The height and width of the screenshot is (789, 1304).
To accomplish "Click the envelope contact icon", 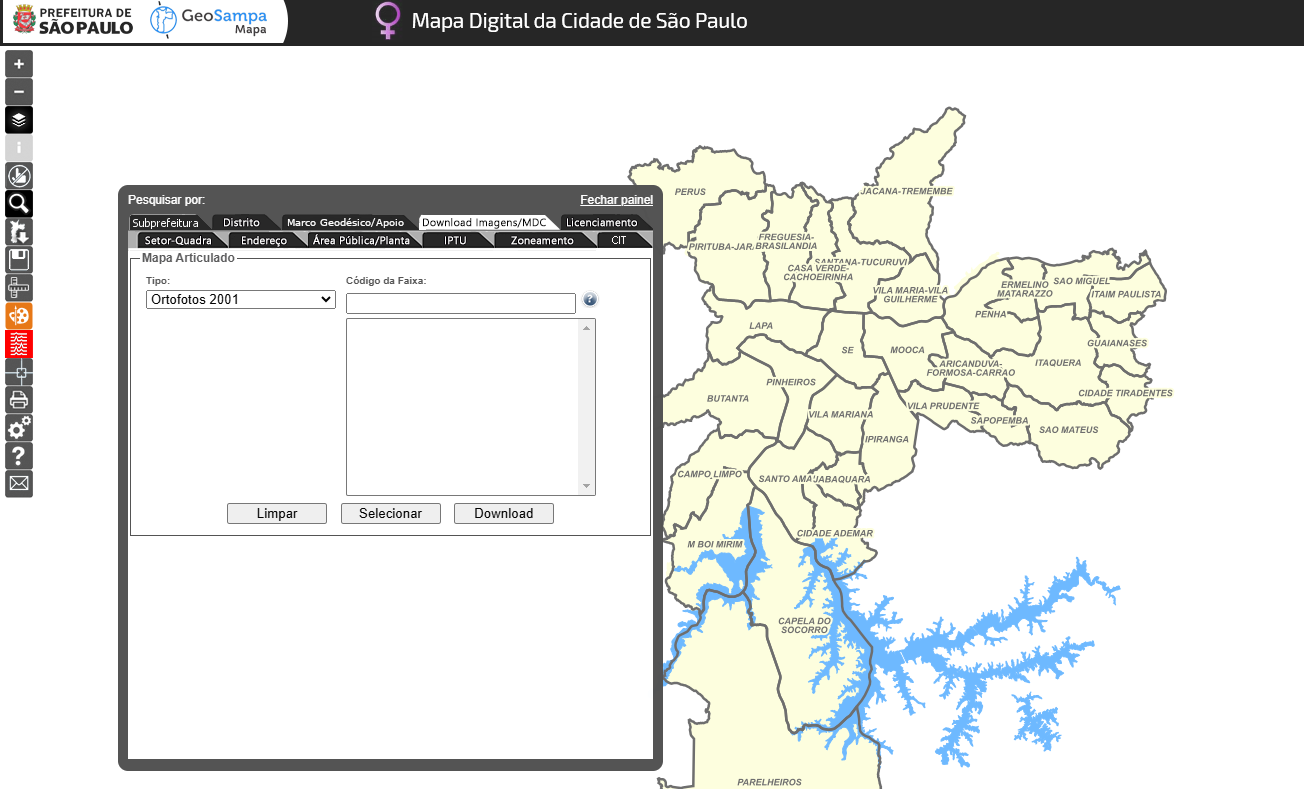I will tap(19, 484).
